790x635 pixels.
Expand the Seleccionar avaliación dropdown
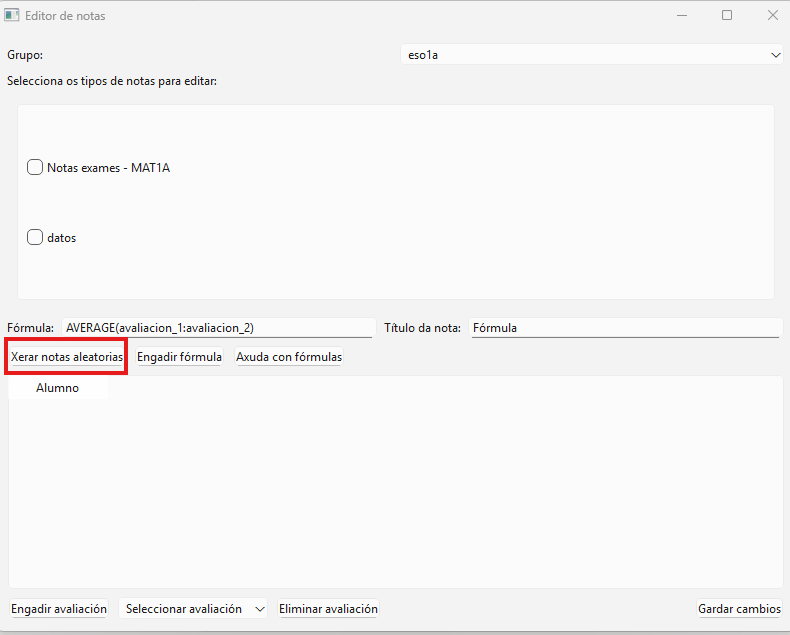193,609
